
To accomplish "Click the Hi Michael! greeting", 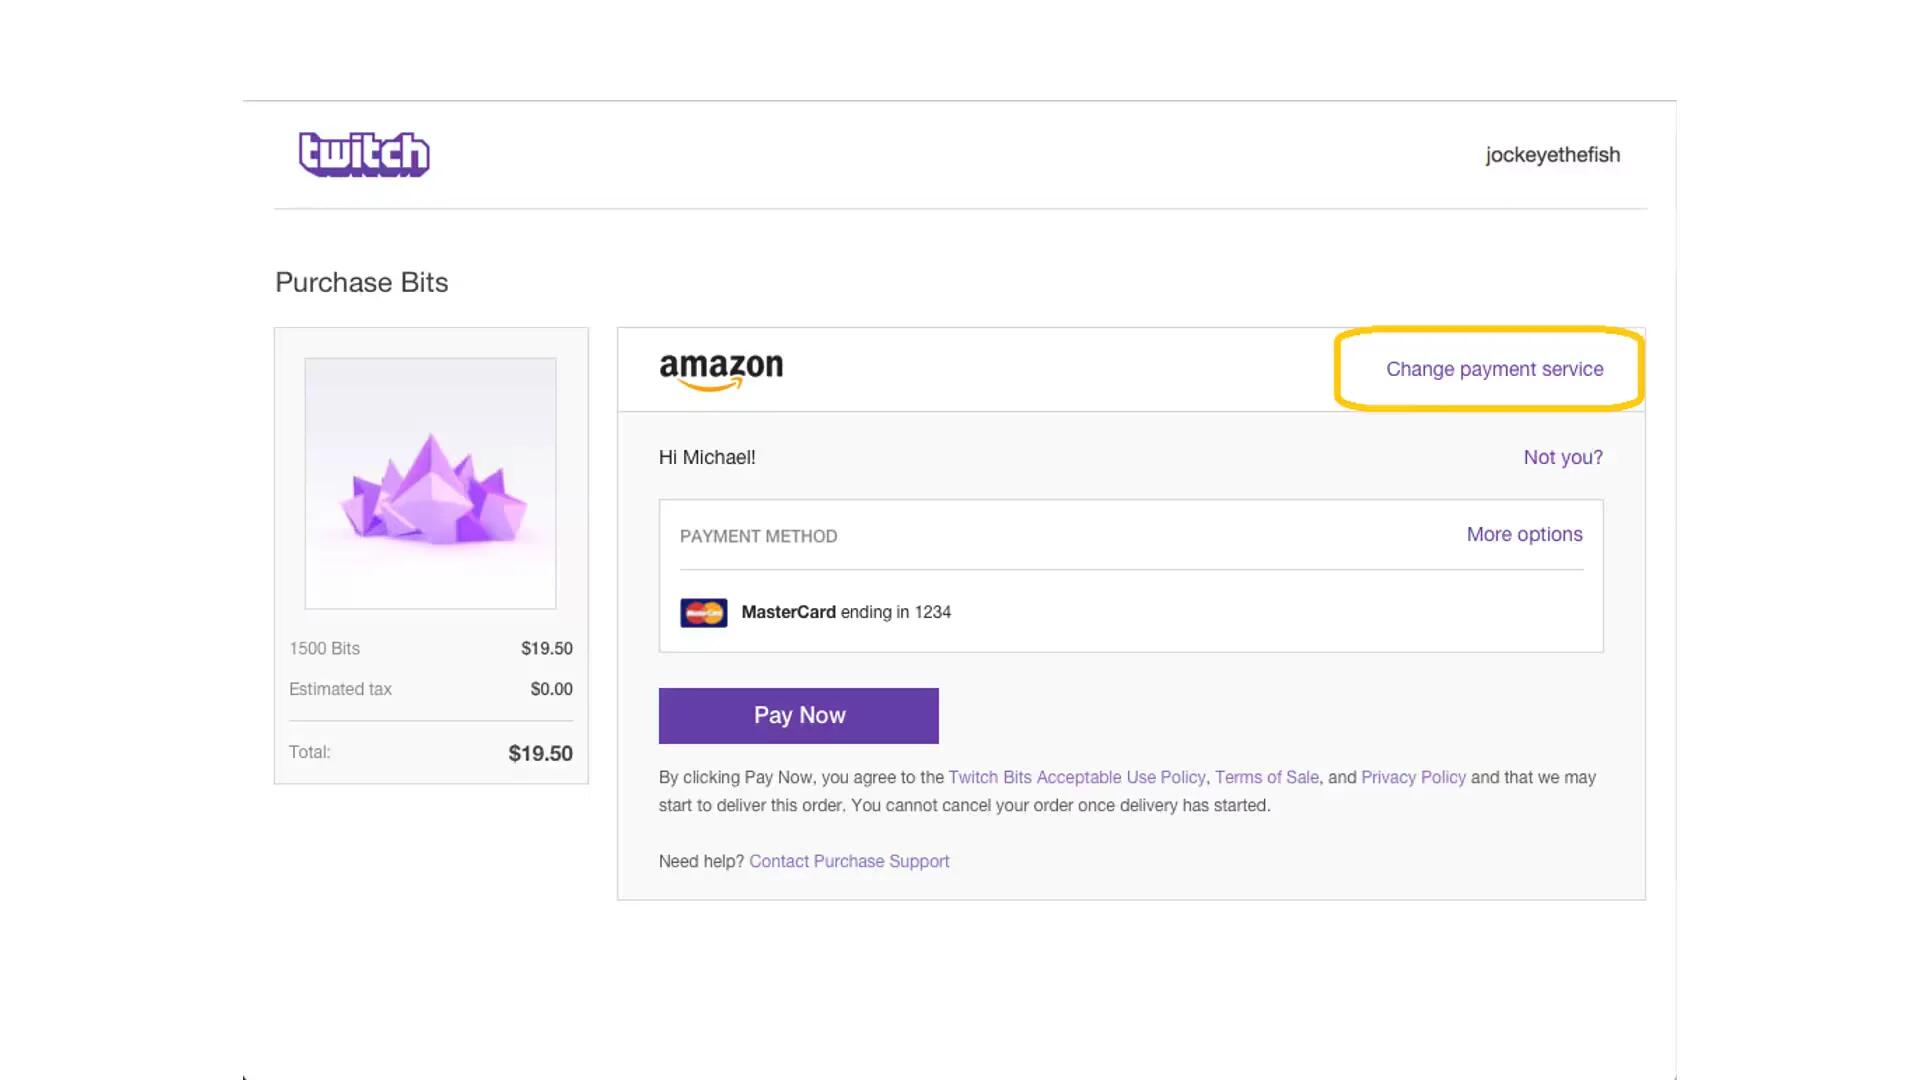I will (x=707, y=457).
